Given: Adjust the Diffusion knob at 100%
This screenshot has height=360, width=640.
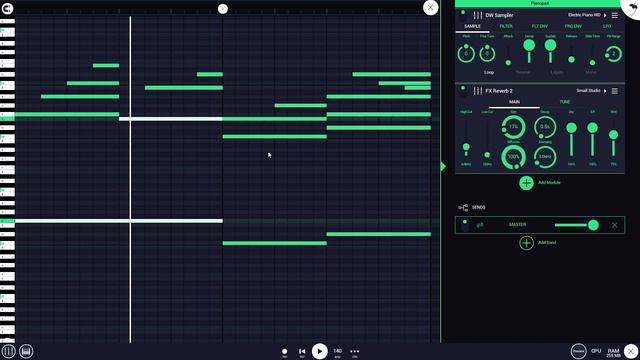Looking at the screenshot, I should pos(513,157).
